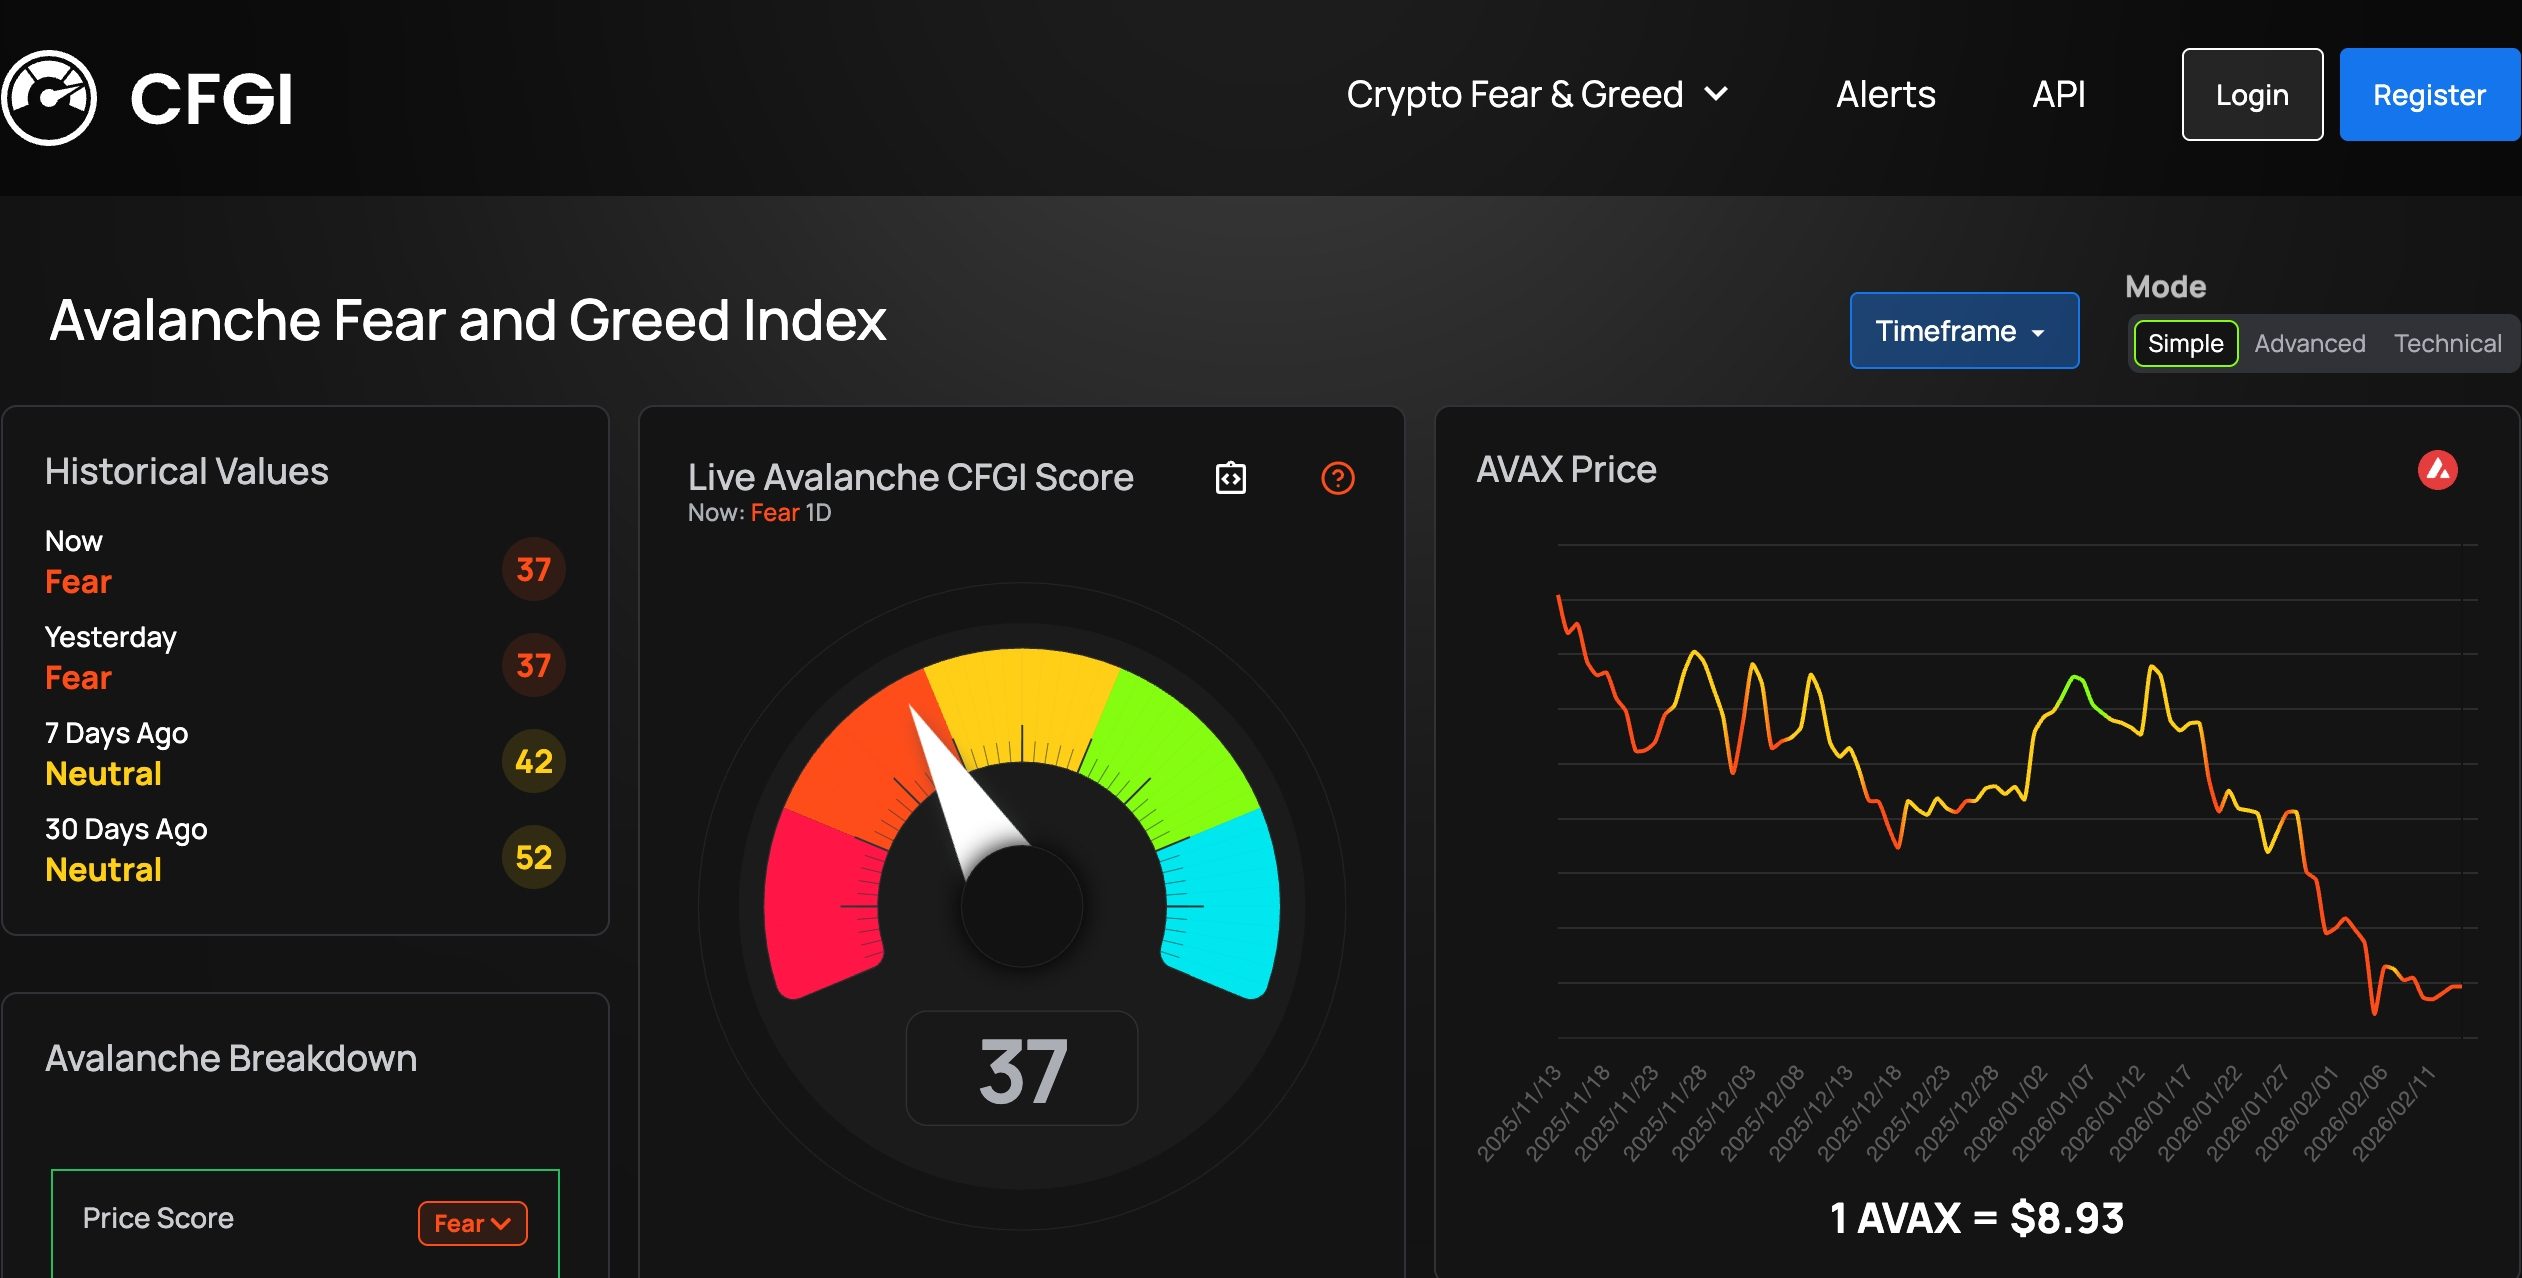Click the 7 Days Ago 42 badge
Screen dimensions: 2522x1278
pos(533,762)
